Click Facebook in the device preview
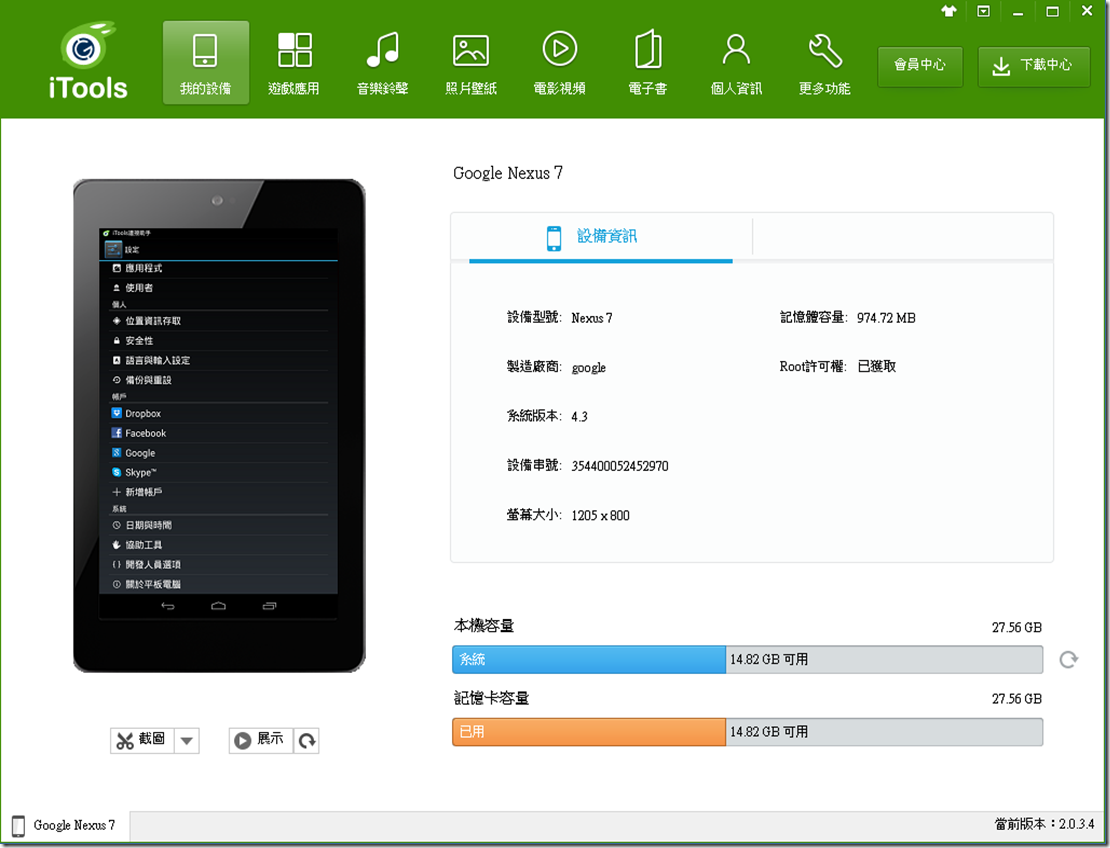This screenshot has width=1110, height=848. coord(146,433)
